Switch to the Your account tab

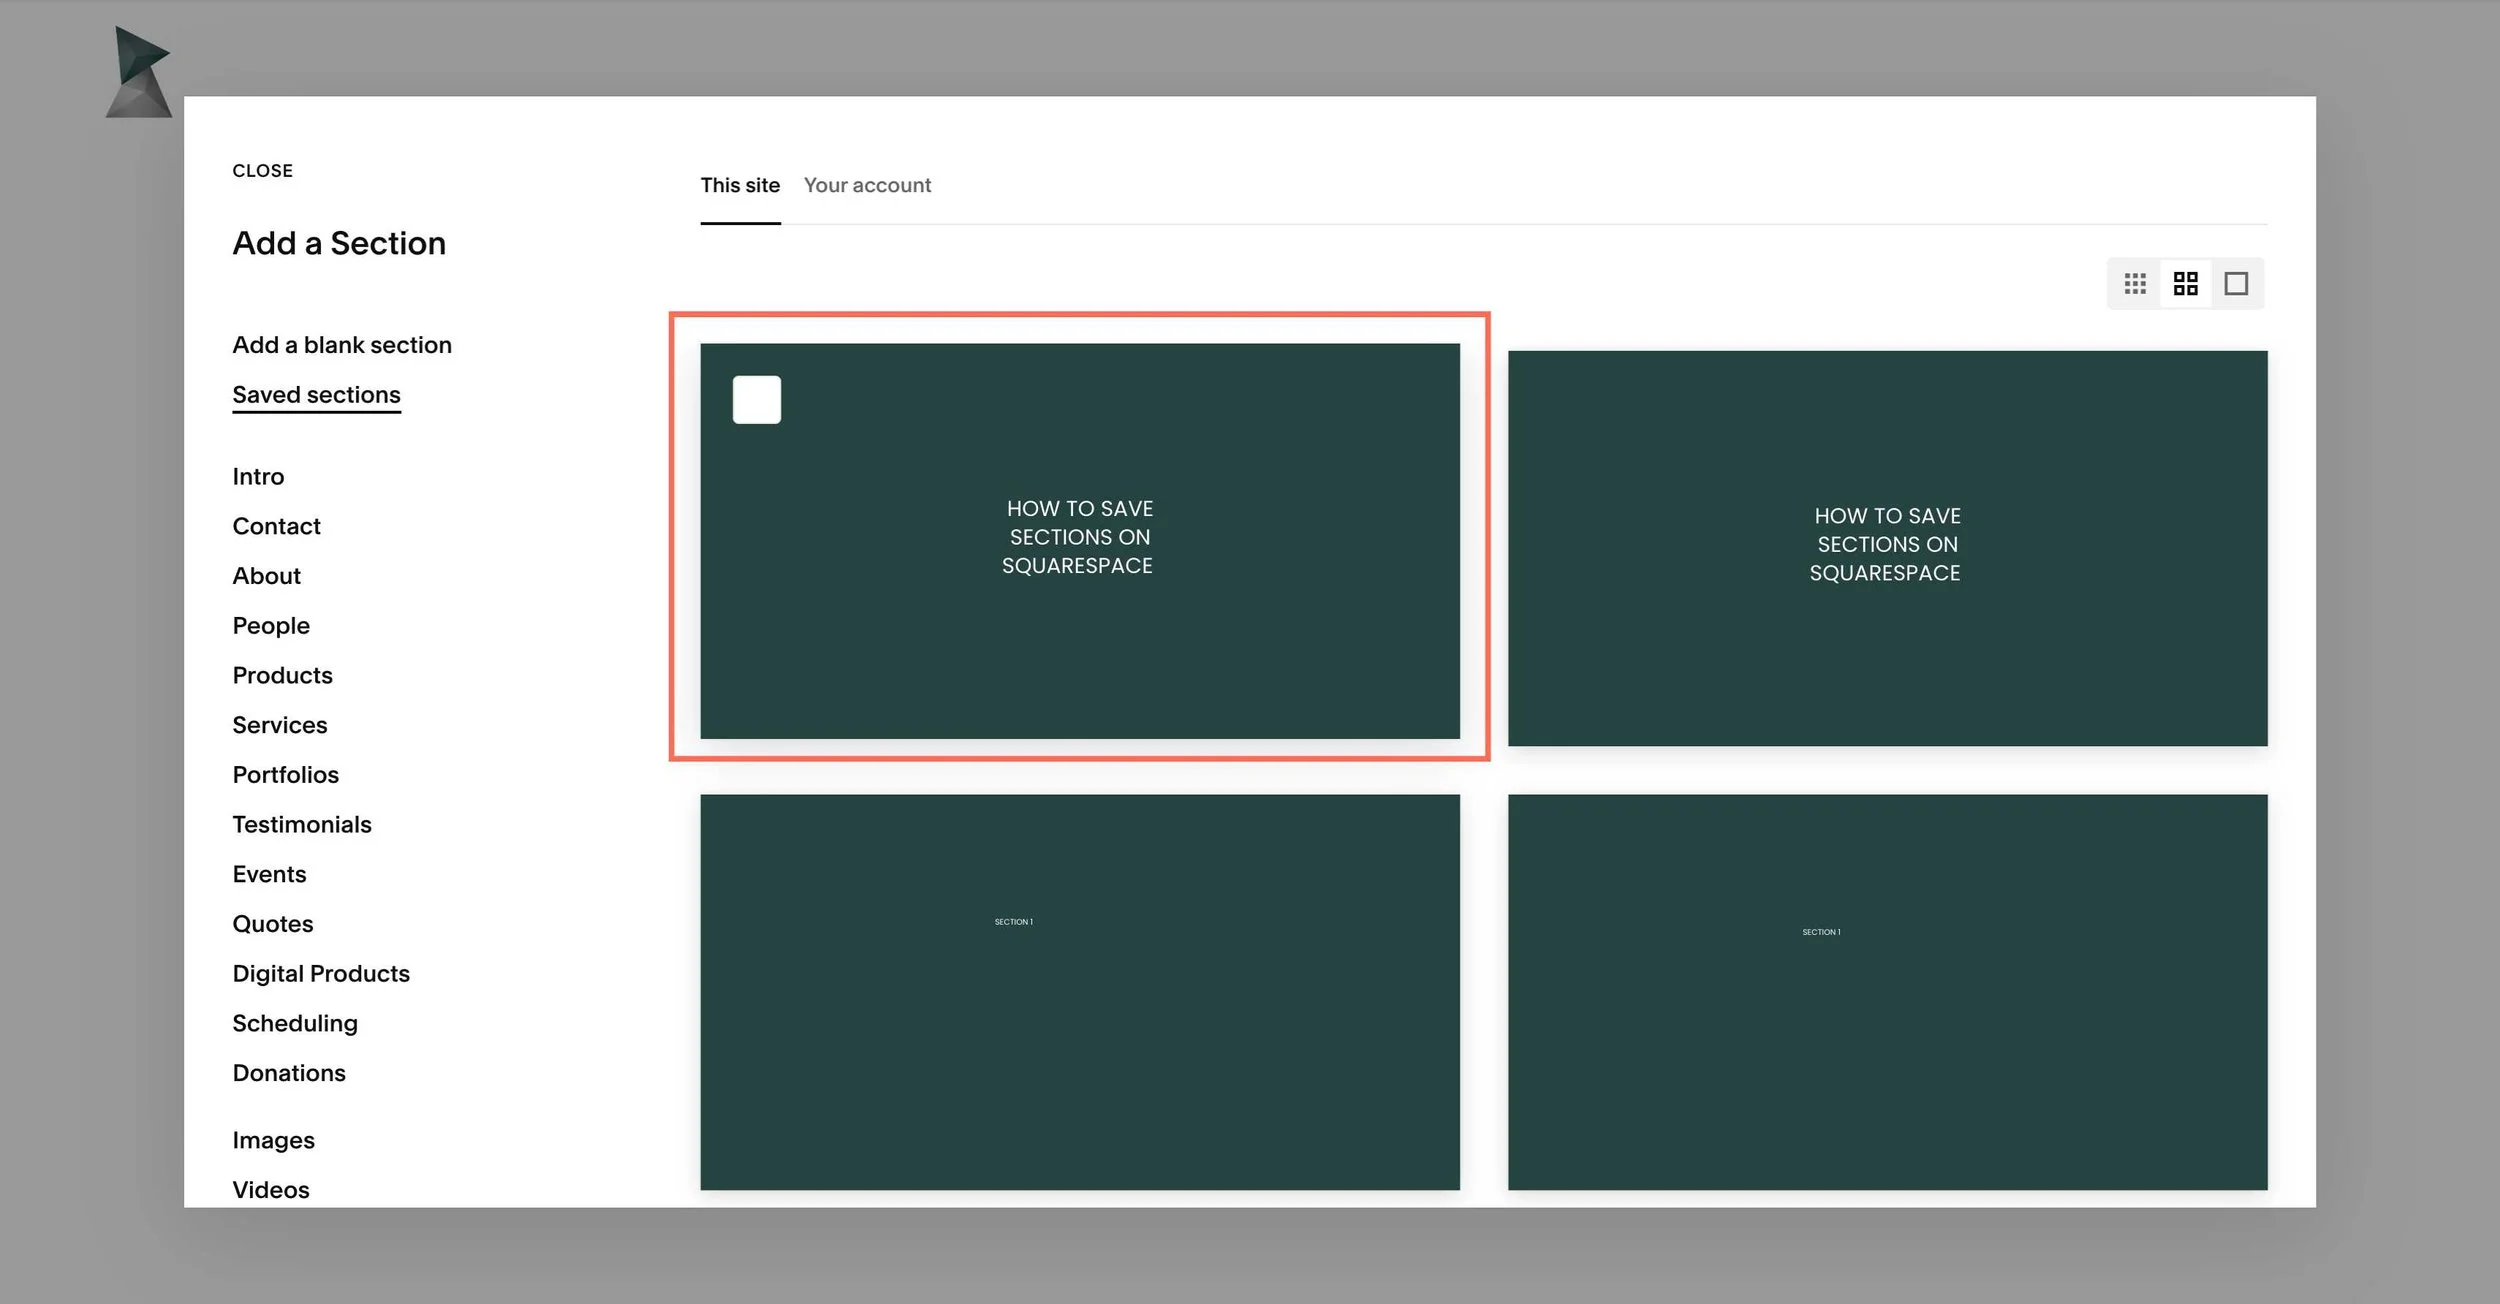(x=867, y=185)
